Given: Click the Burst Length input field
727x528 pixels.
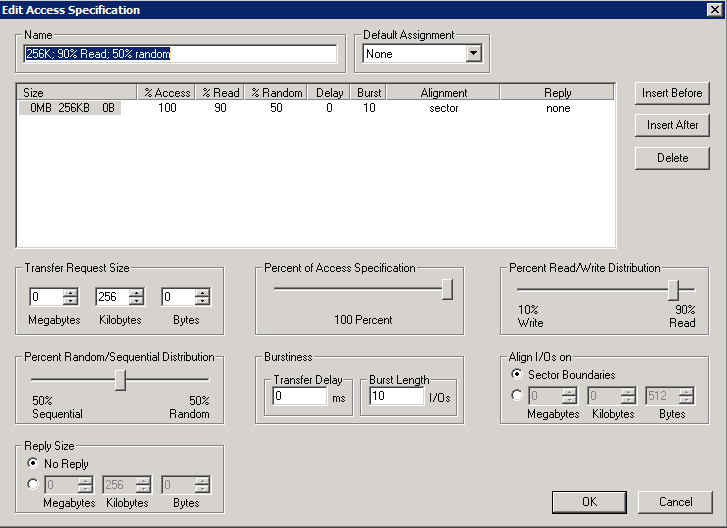Looking at the screenshot, I should (395, 397).
